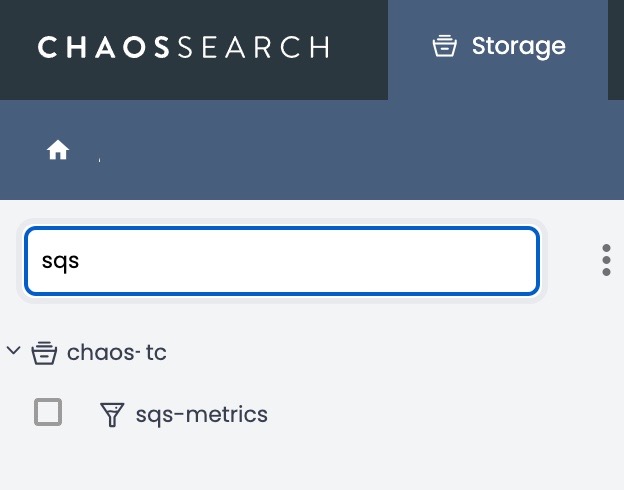Click the Storage tab basket icon
Image resolution: width=624 pixels, height=490 pixels.
click(x=444, y=46)
